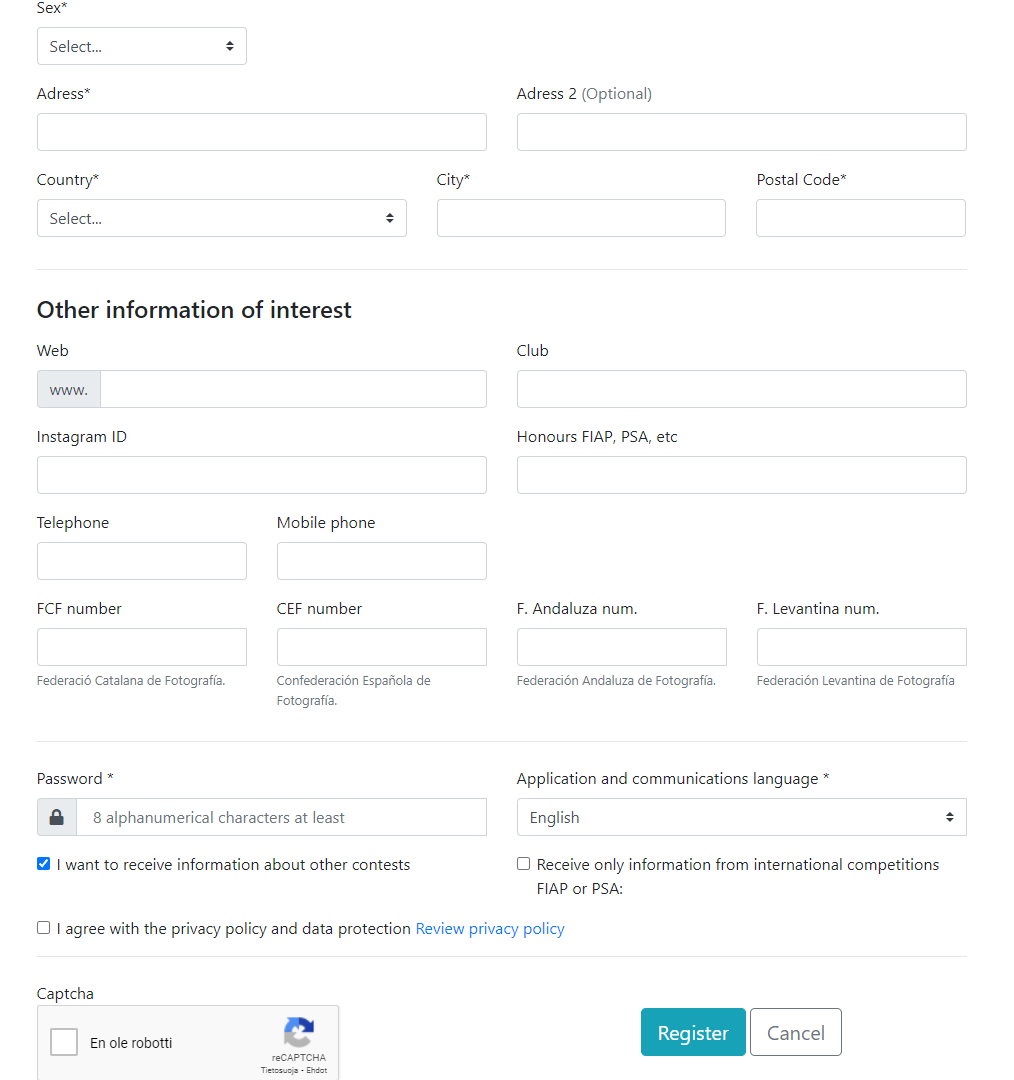Click the www. prefix on Web field
Image resolution: width=1014 pixels, height=1080 pixels.
(69, 389)
